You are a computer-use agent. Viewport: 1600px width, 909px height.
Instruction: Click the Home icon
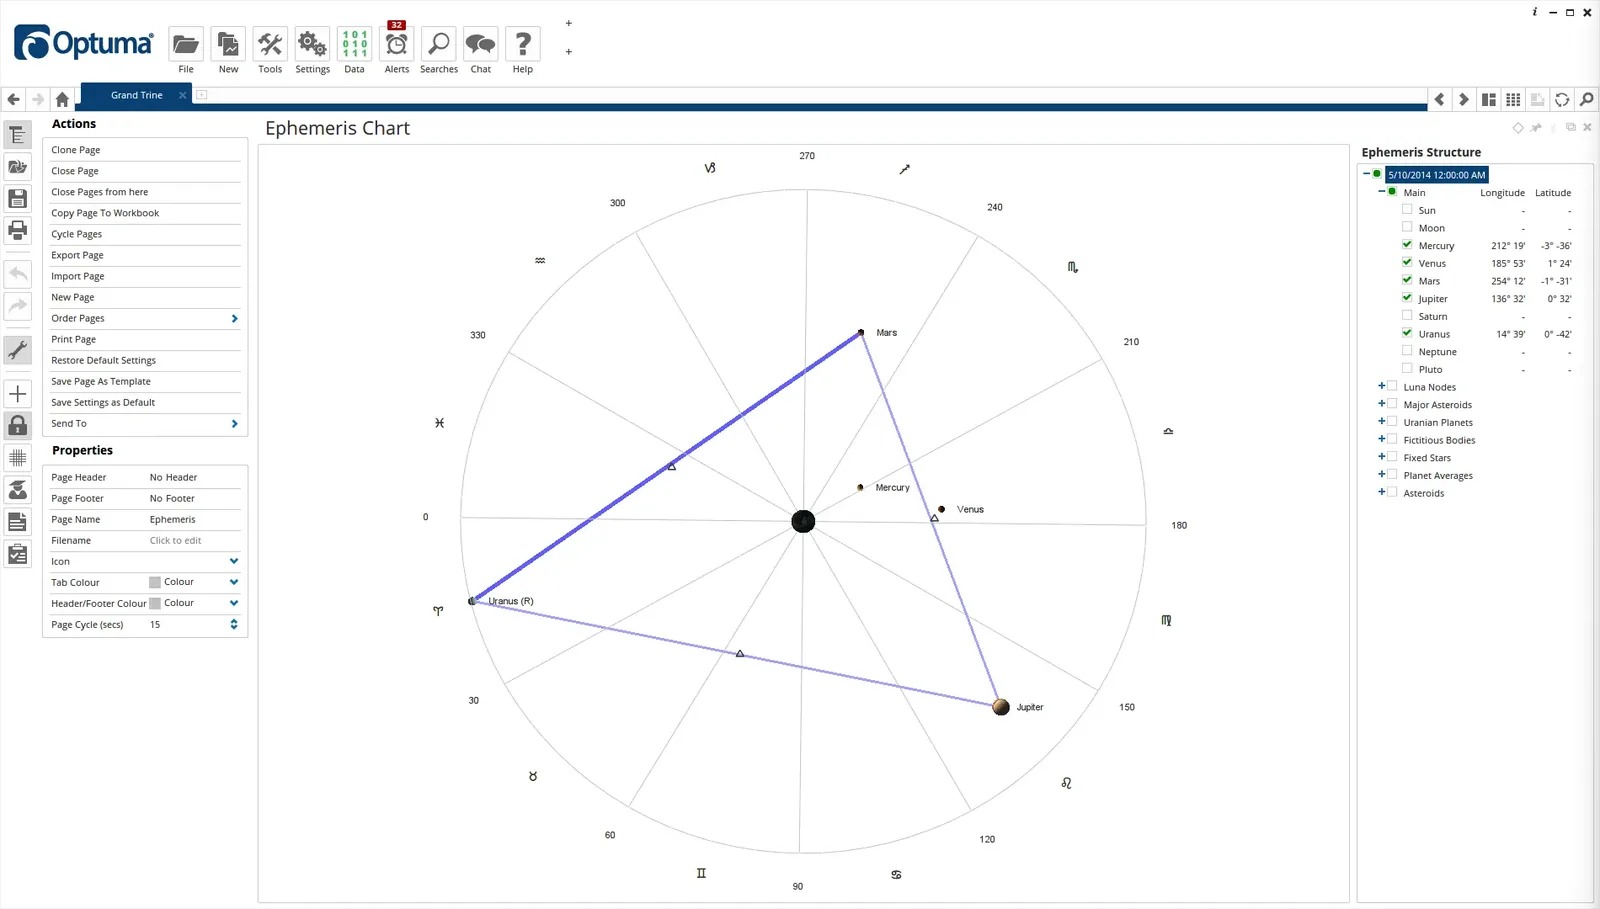coord(62,99)
